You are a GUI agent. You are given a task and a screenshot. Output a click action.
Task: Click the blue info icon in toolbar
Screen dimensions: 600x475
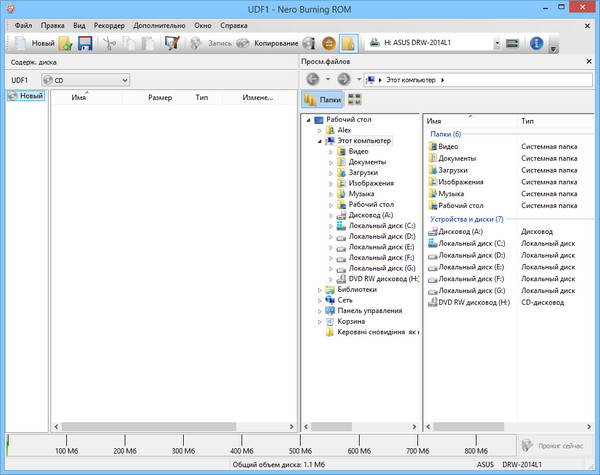click(x=536, y=44)
